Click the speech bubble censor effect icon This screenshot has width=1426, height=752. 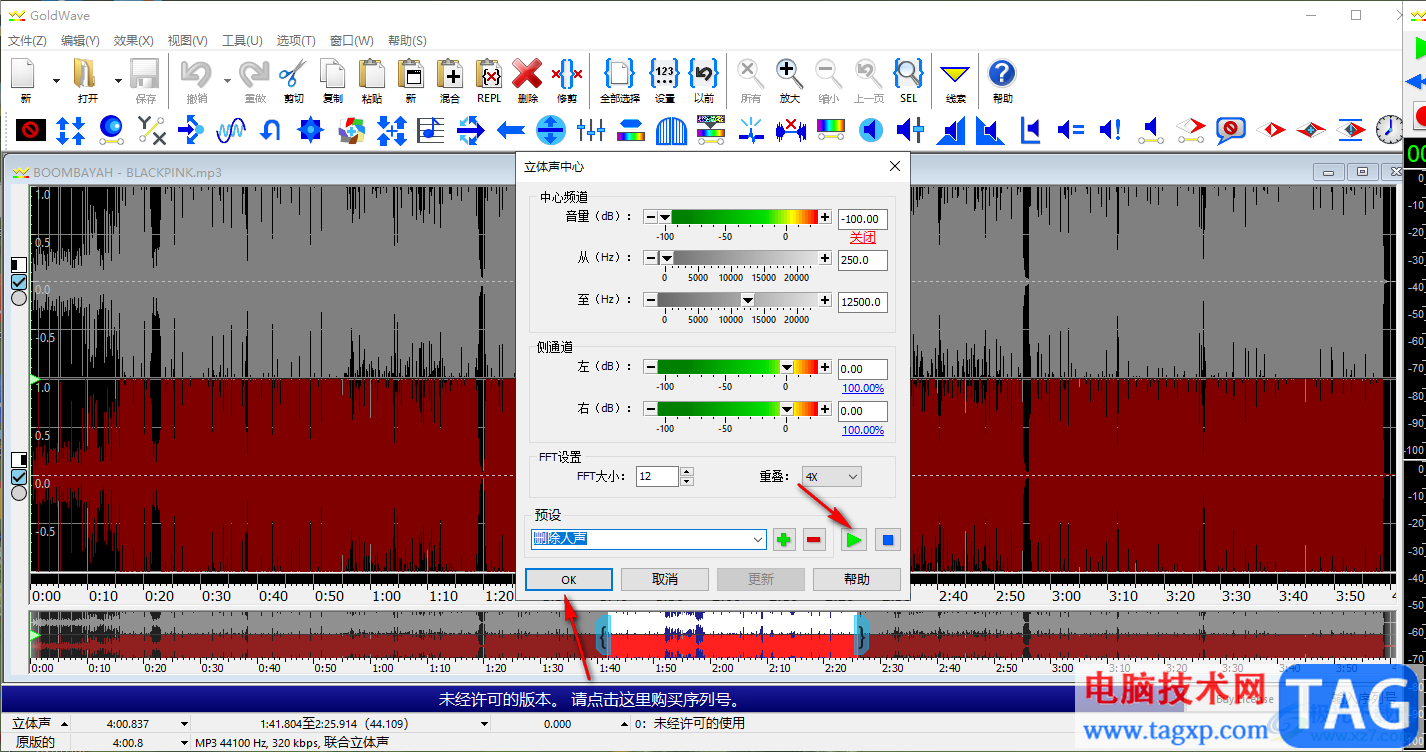(x=1230, y=129)
